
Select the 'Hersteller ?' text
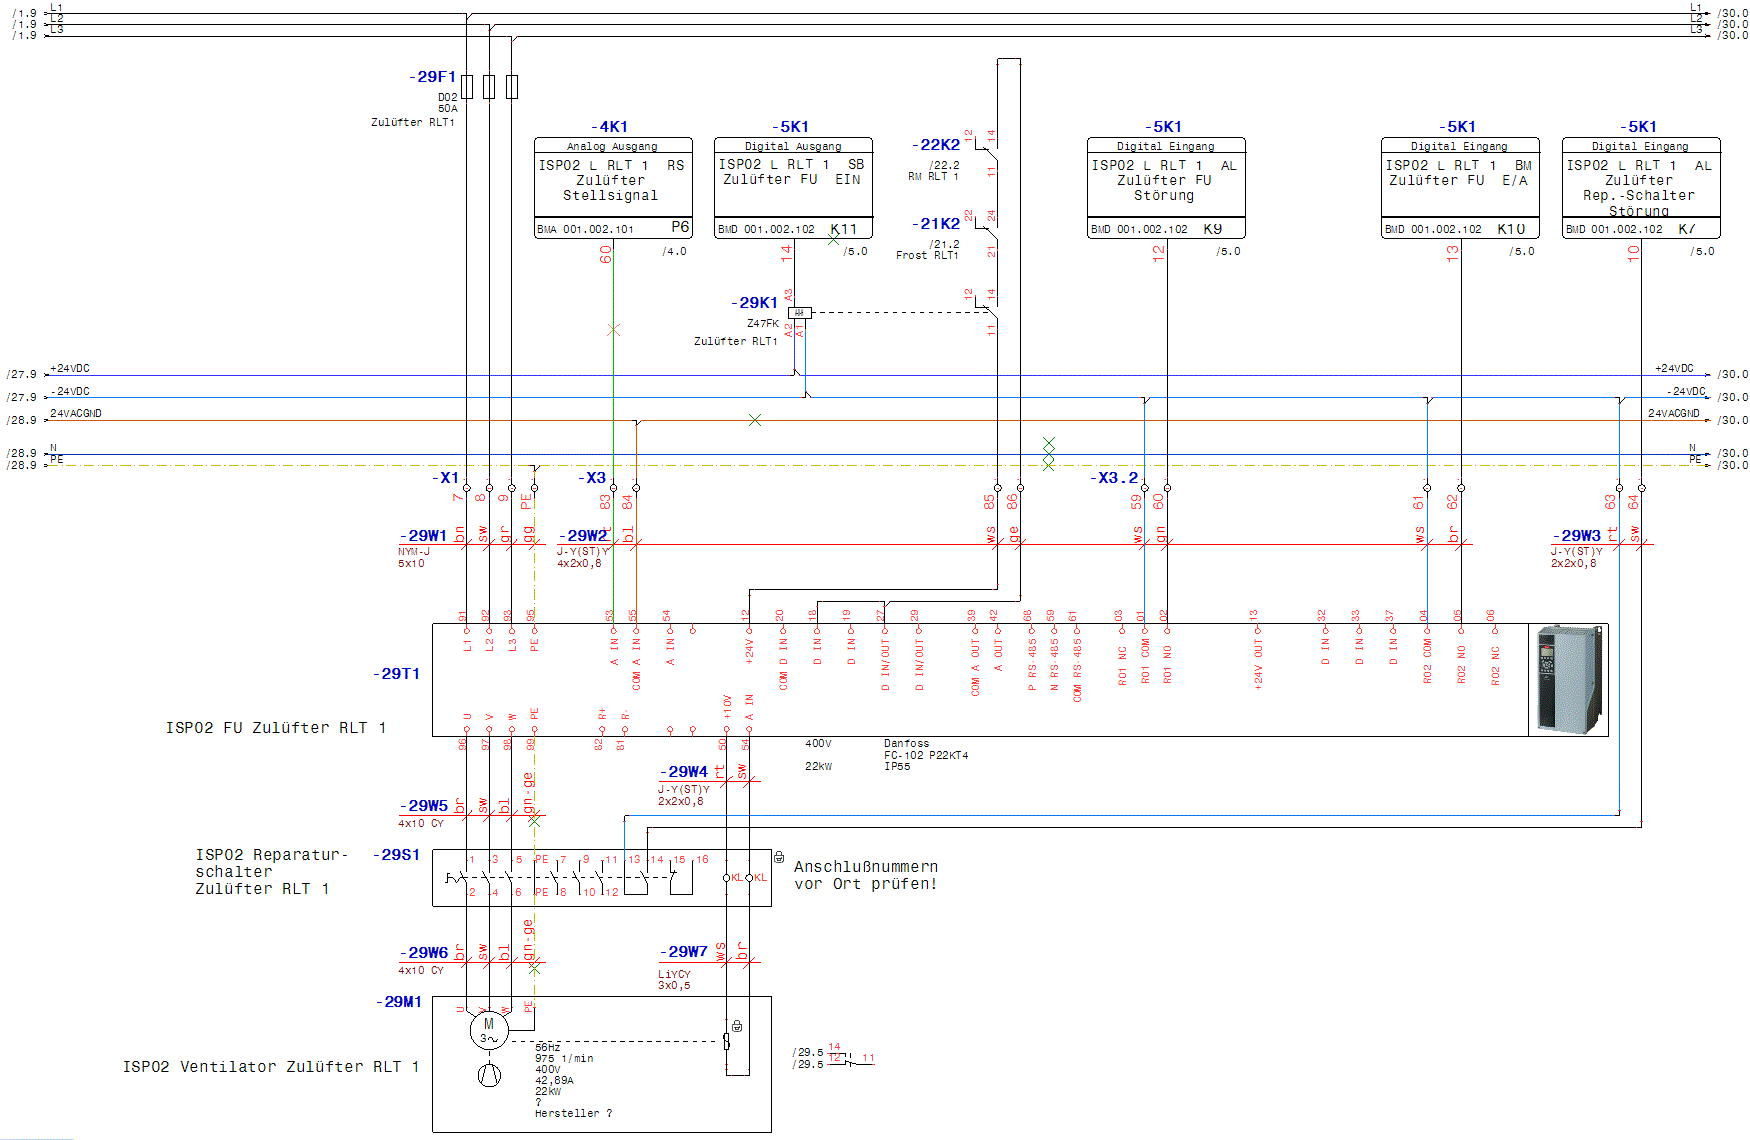pos(574,1113)
